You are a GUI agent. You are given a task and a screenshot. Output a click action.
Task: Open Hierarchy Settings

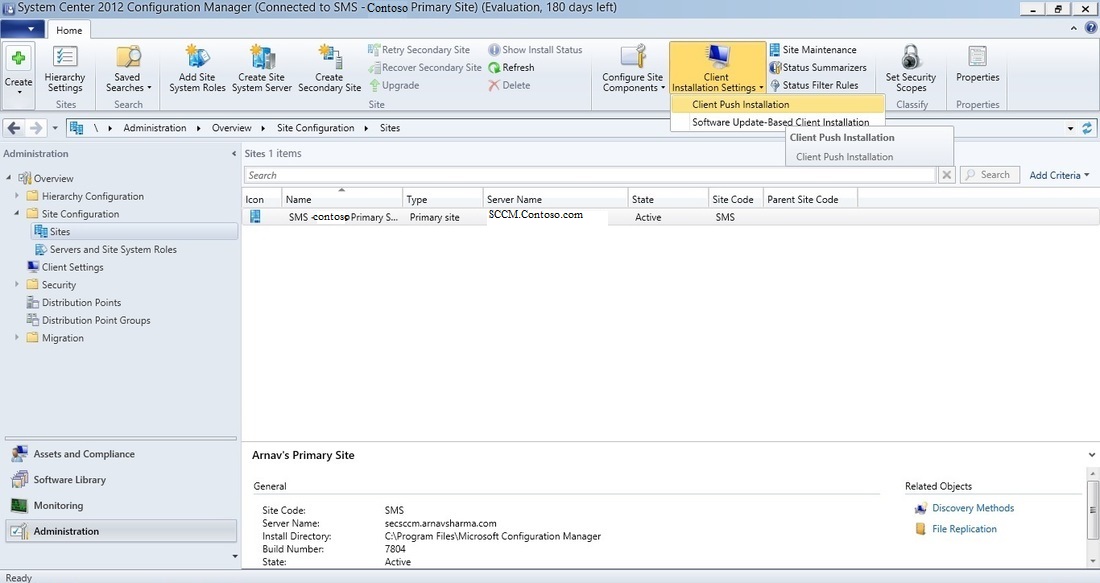(x=65, y=67)
